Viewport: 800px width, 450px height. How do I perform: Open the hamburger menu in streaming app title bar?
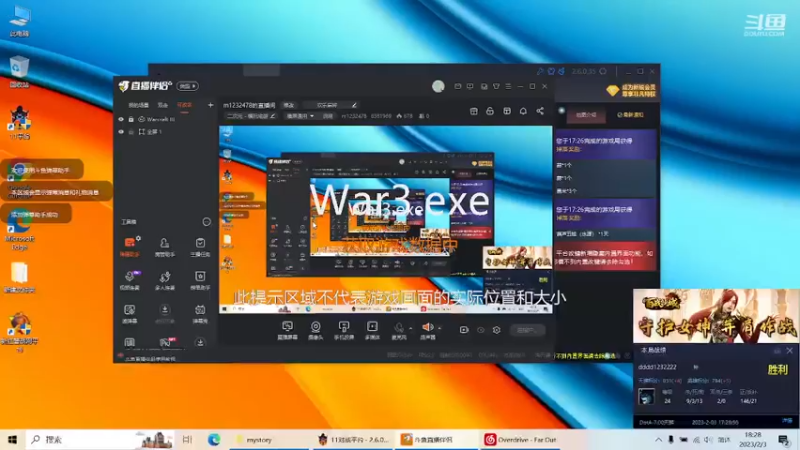click(x=508, y=86)
